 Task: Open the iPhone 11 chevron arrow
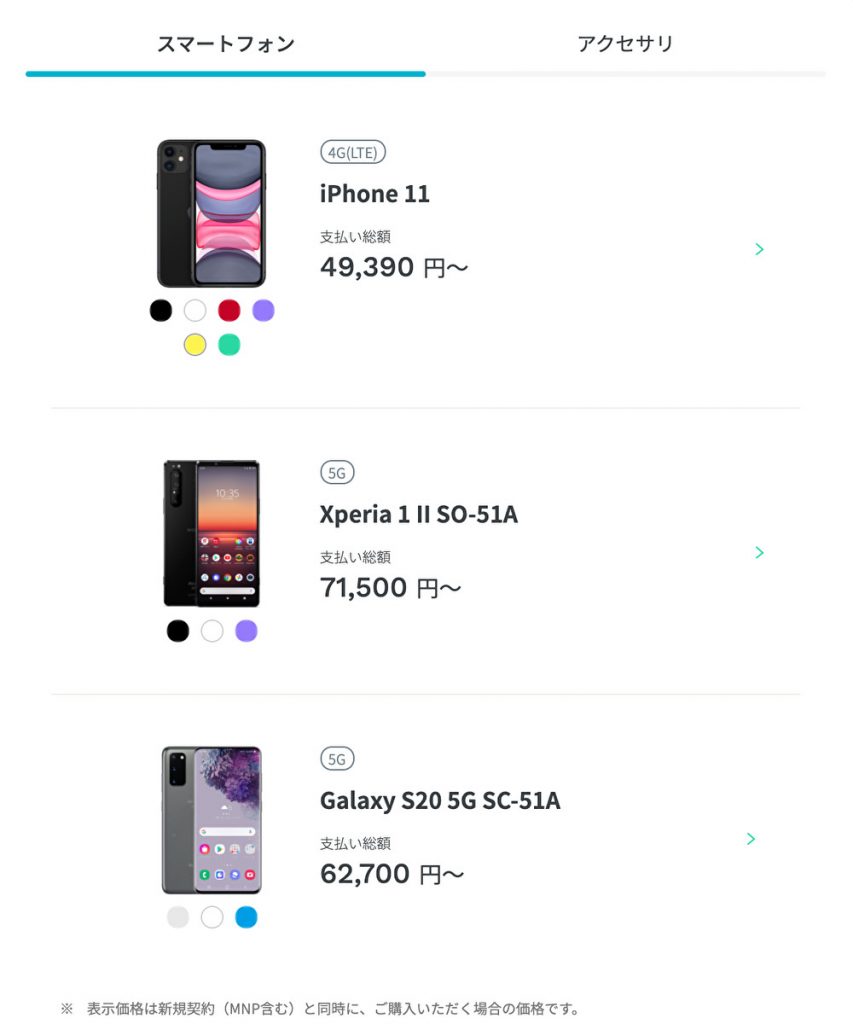coord(759,249)
